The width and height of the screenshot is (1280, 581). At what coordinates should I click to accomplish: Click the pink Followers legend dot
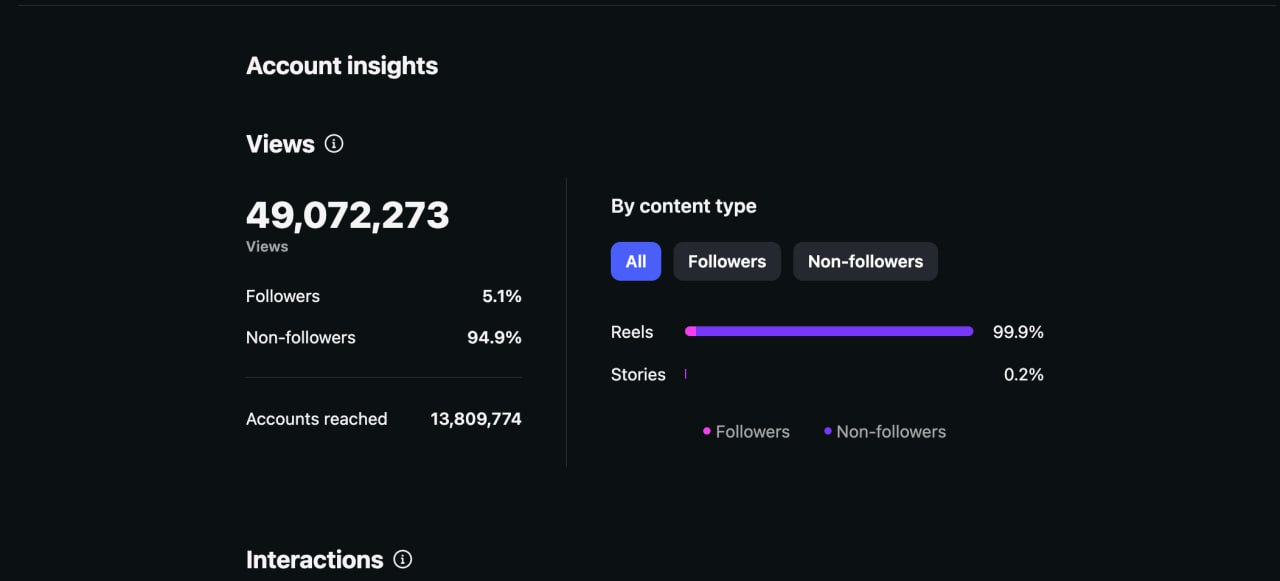(707, 431)
